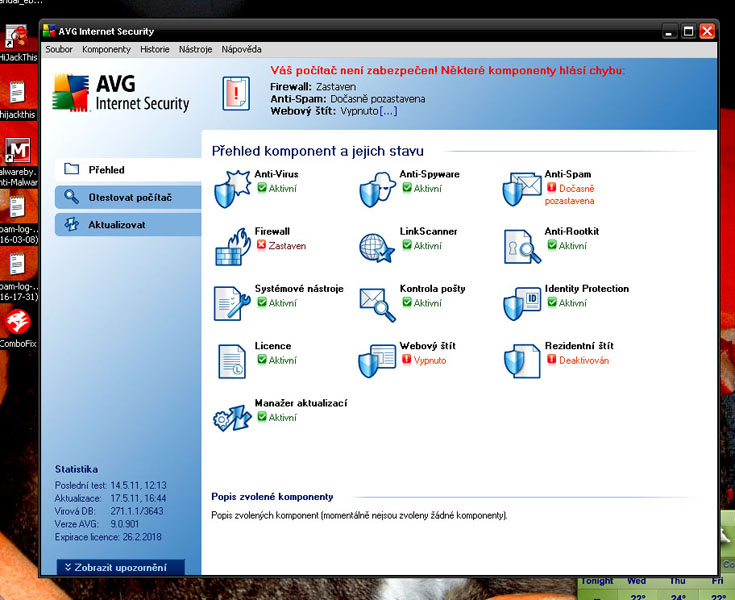Image resolution: width=735 pixels, height=600 pixels.
Task: Select the Manažer aktualizací gear icon
Action: point(232,418)
